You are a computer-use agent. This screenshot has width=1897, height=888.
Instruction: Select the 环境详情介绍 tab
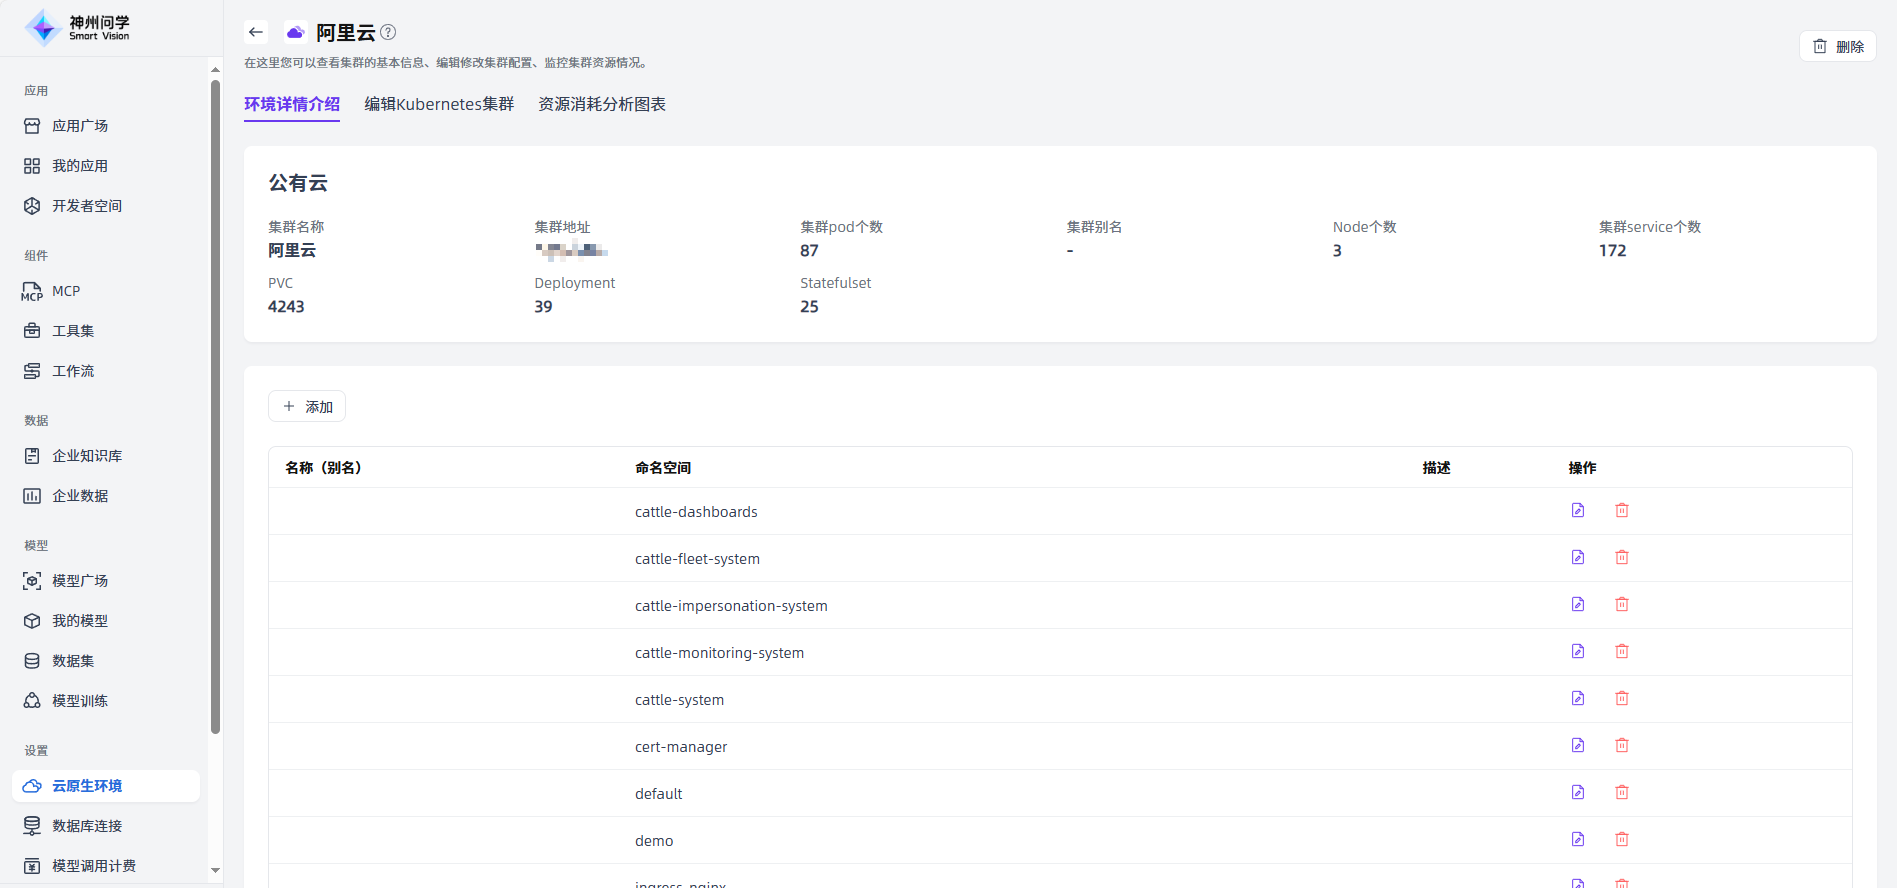[x=292, y=104]
